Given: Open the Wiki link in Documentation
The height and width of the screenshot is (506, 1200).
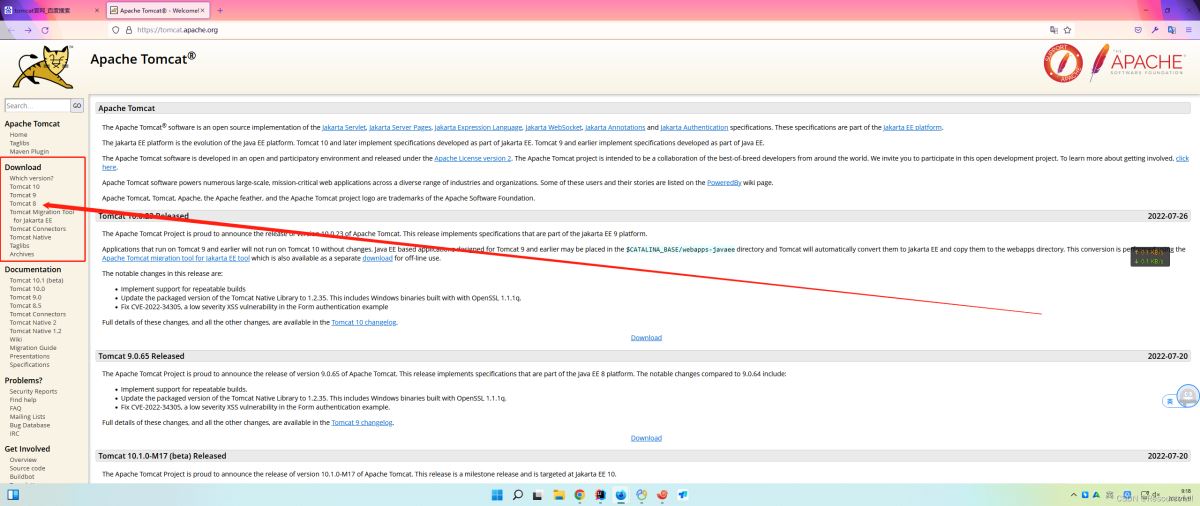Looking at the screenshot, I should pyautogui.click(x=15, y=339).
